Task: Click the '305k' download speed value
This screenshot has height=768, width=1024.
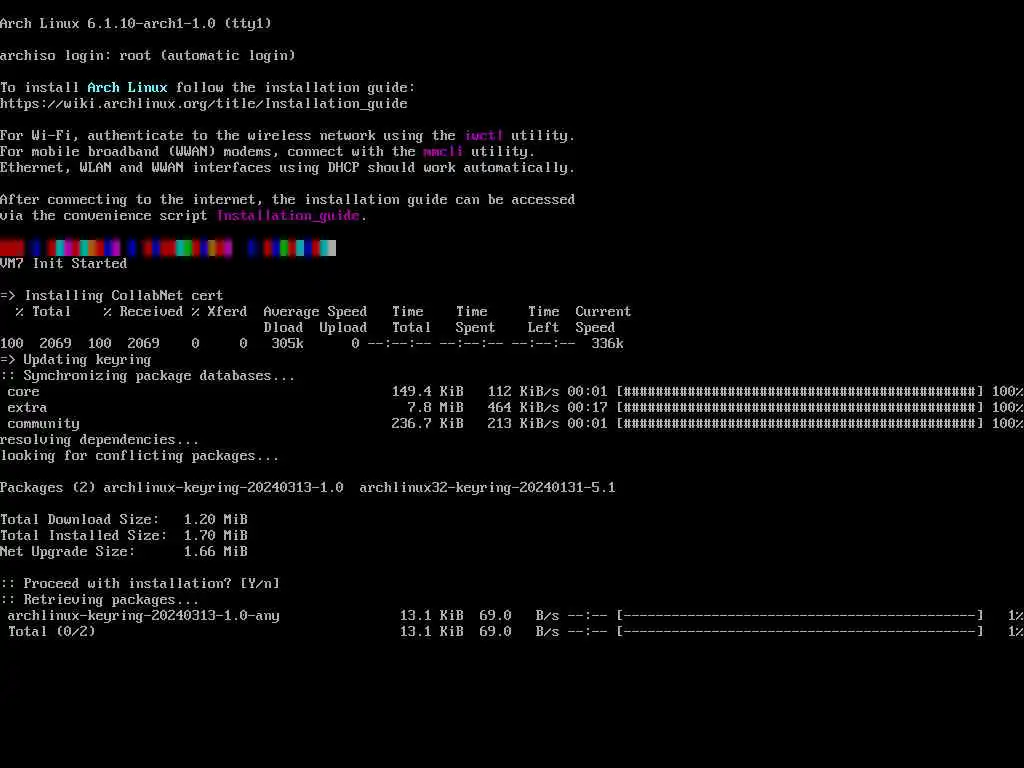Action: pos(287,344)
